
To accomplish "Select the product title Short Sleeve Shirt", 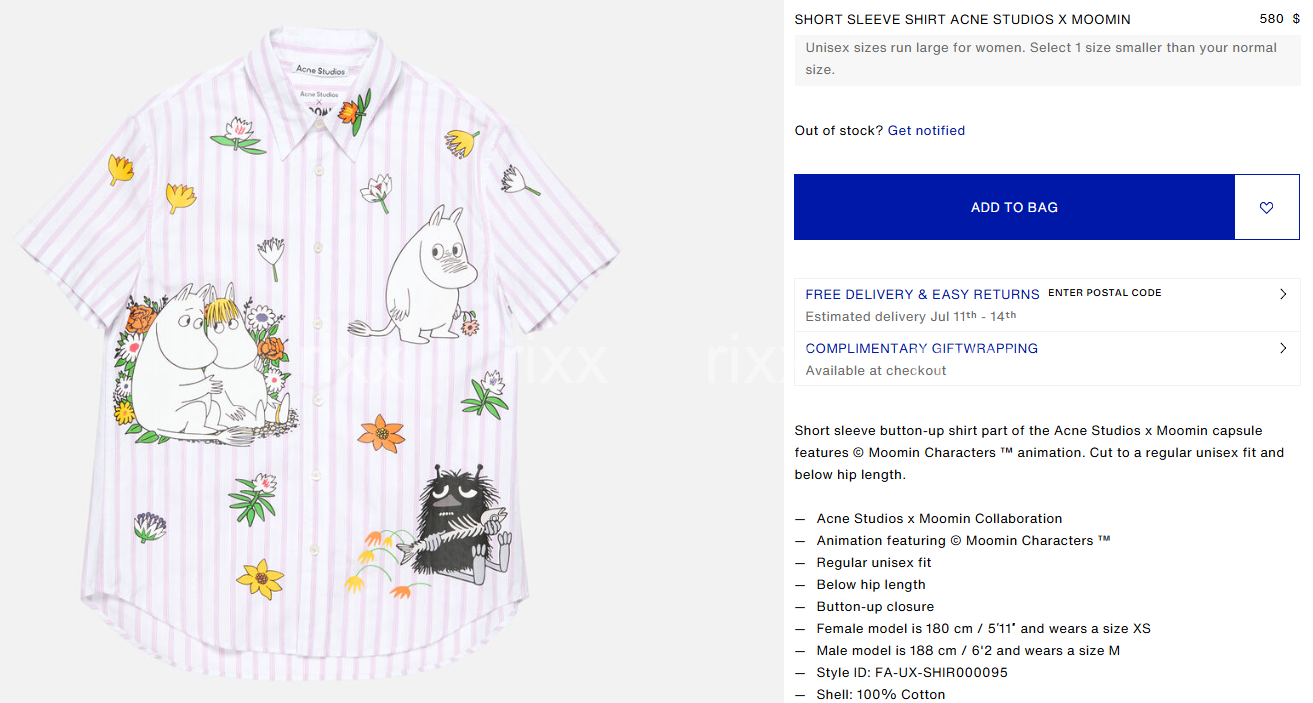I will pyautogui.click(x=962, y=19).
